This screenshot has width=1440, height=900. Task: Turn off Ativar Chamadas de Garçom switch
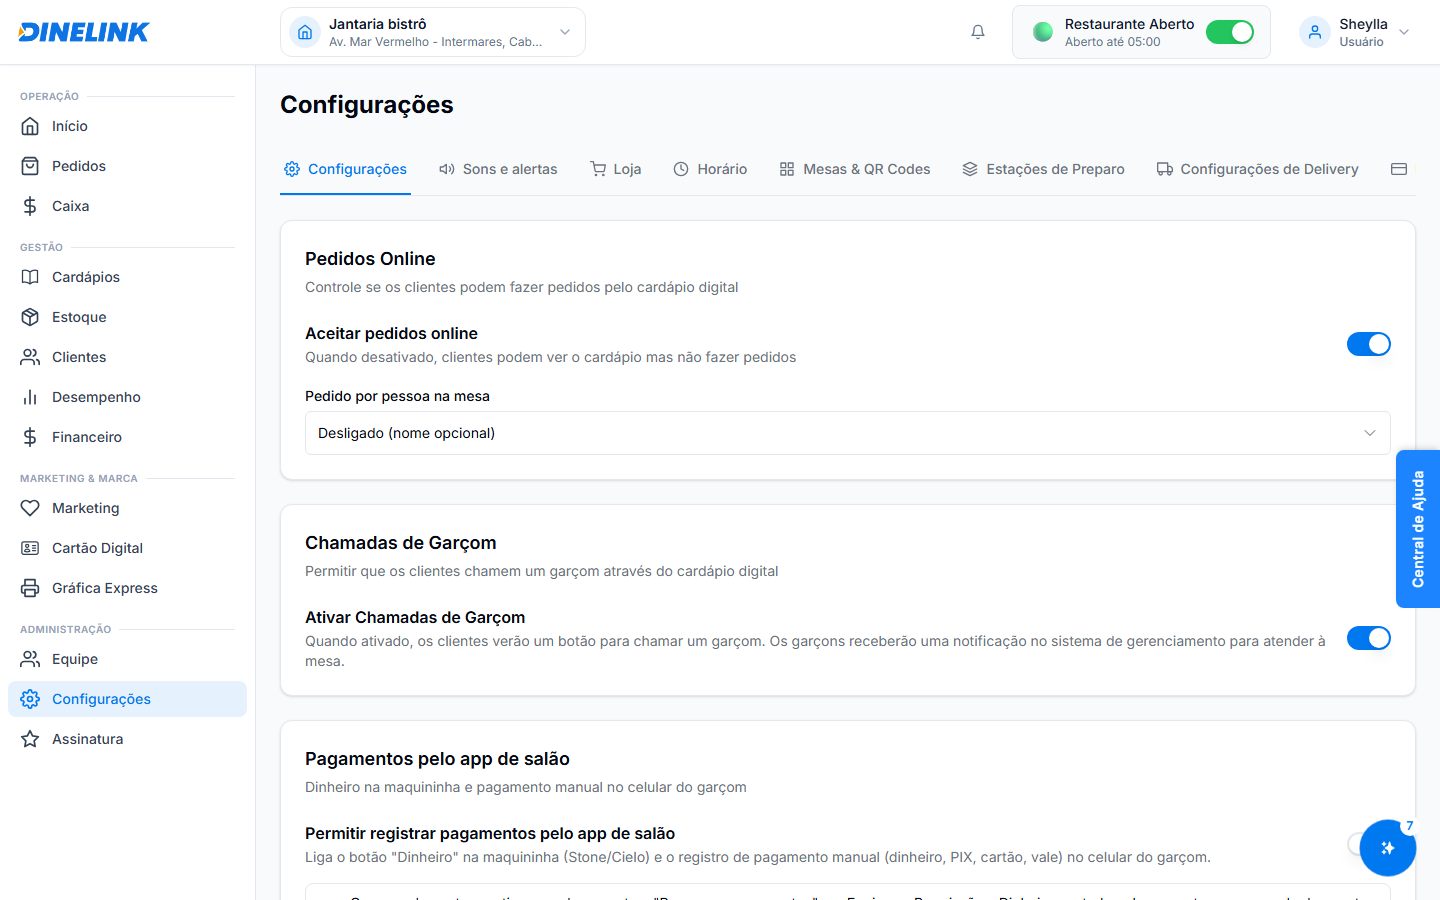point(1369,638)
